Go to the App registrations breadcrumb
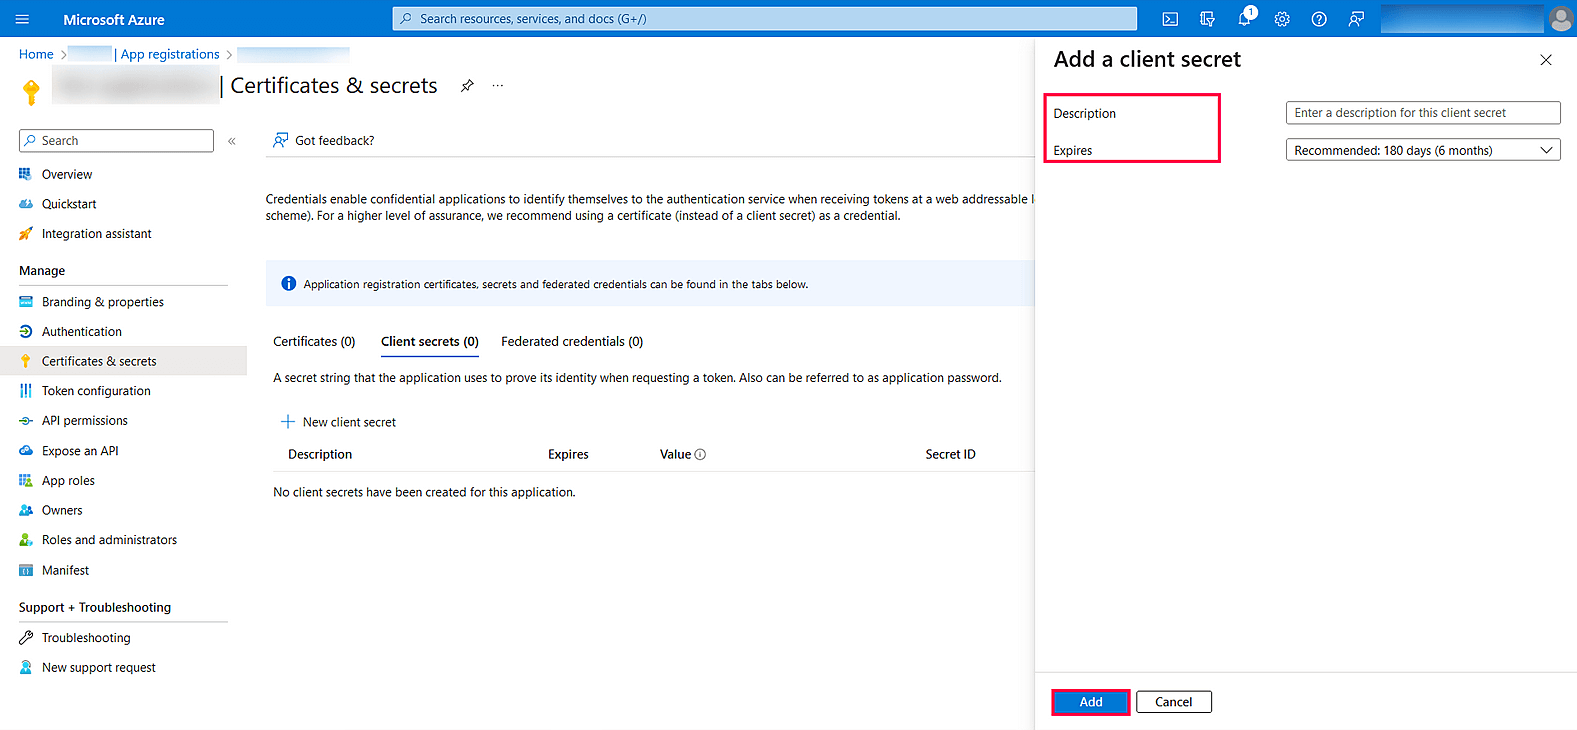Viewport: 1577px width, 730px height. coord(170,55)
